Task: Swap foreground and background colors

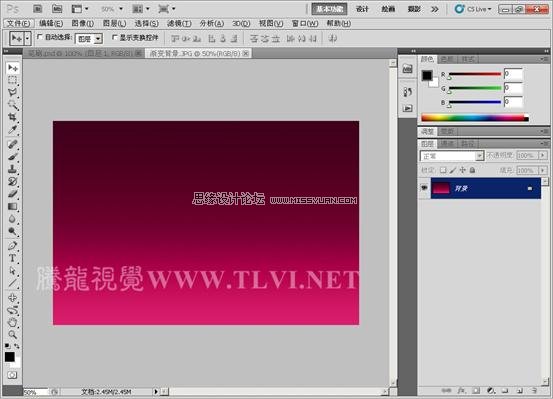Action: coord(17,346)
